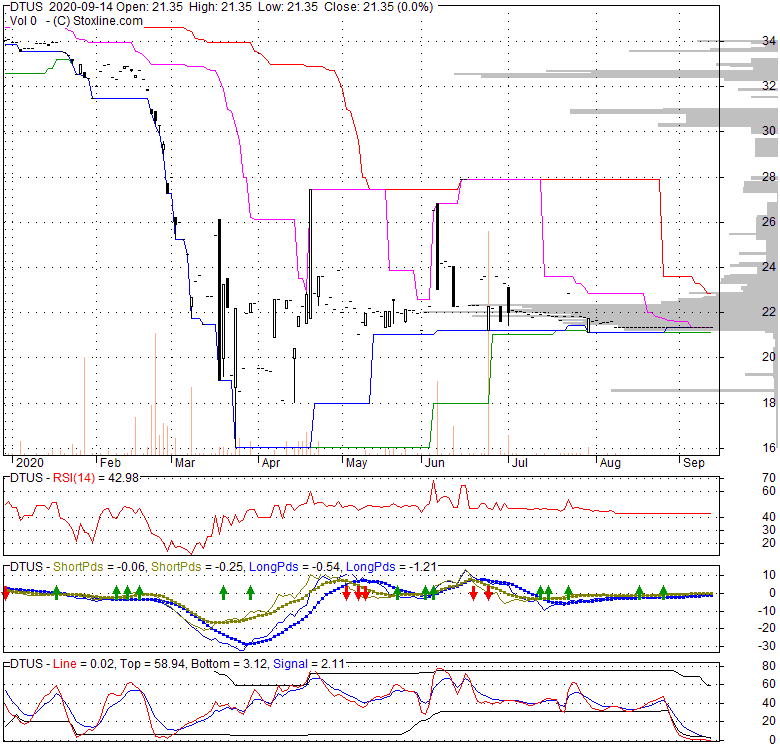Click the Close: 21.35 (0.0%) value
The height and width of the screenshot is (745, 780).
(378, 7)
